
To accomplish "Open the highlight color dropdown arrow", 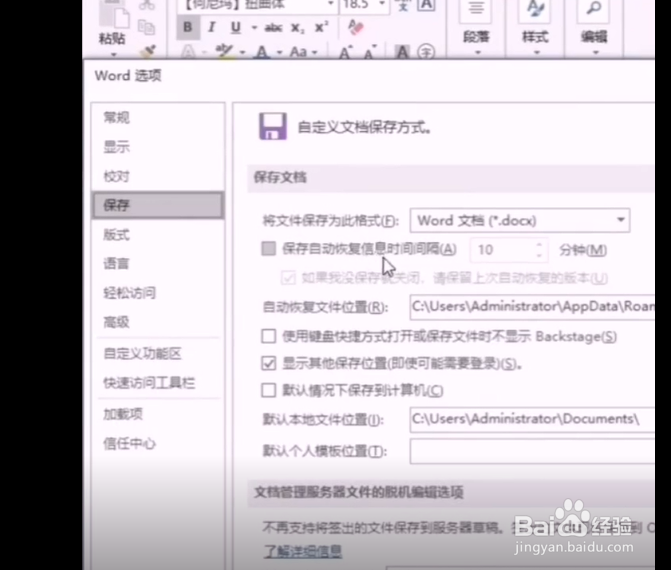I will coord(242,53).
